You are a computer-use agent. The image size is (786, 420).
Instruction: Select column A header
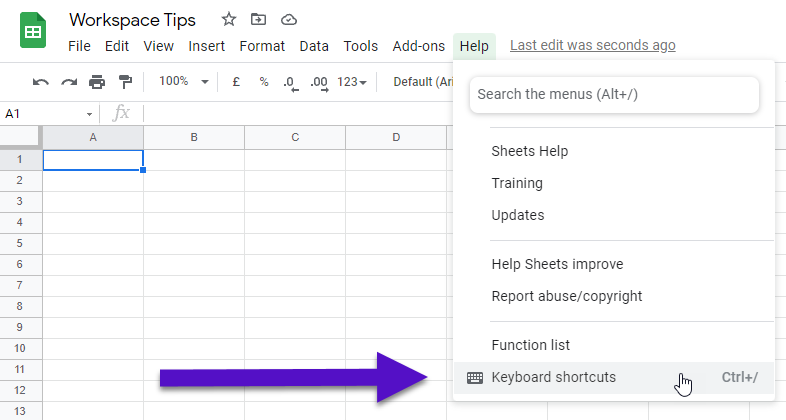93,137
